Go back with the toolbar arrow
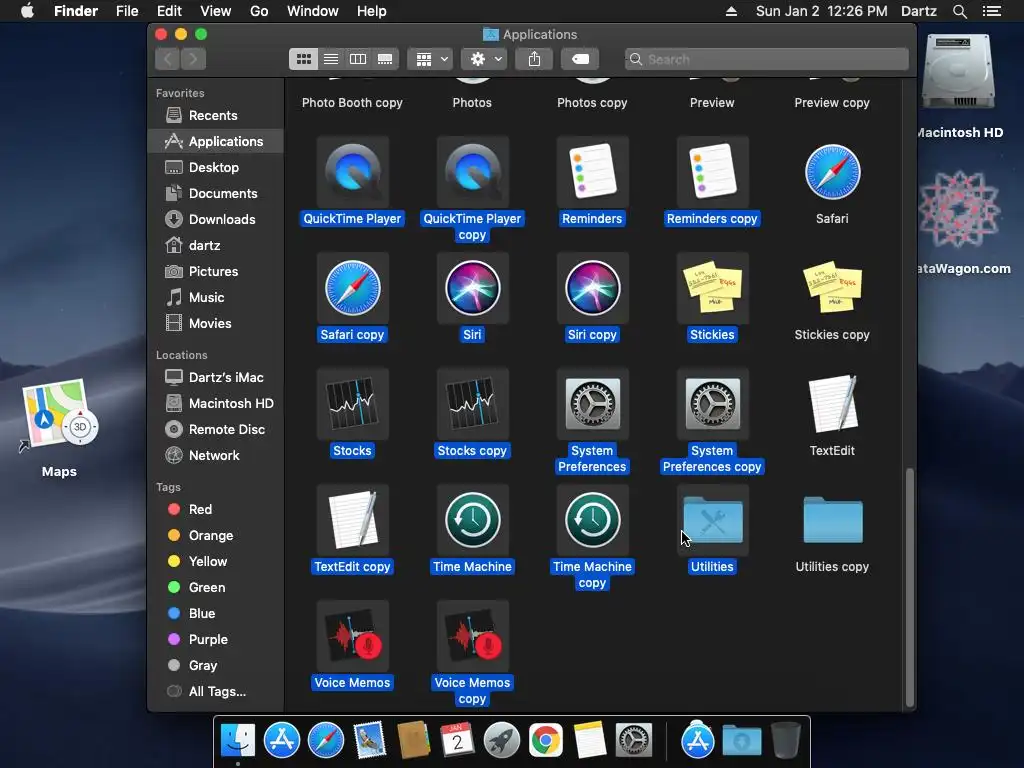The height and width of the screenshot is (768, 1024). click(168, 59)
